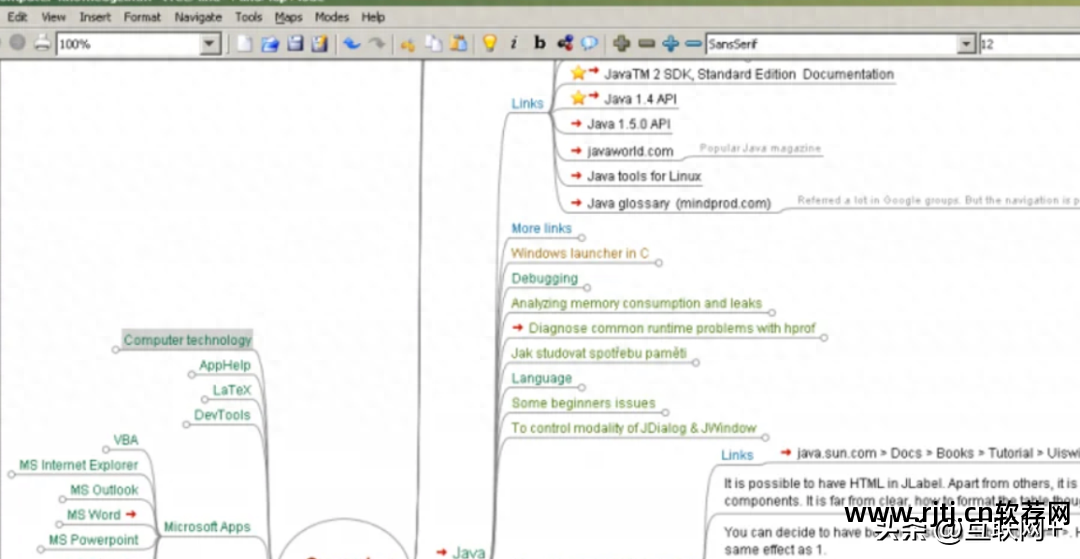Unfold Debugging node via its circle
Image resolution: width=1080 pixels, height=559 pixels.
point(587,287)
